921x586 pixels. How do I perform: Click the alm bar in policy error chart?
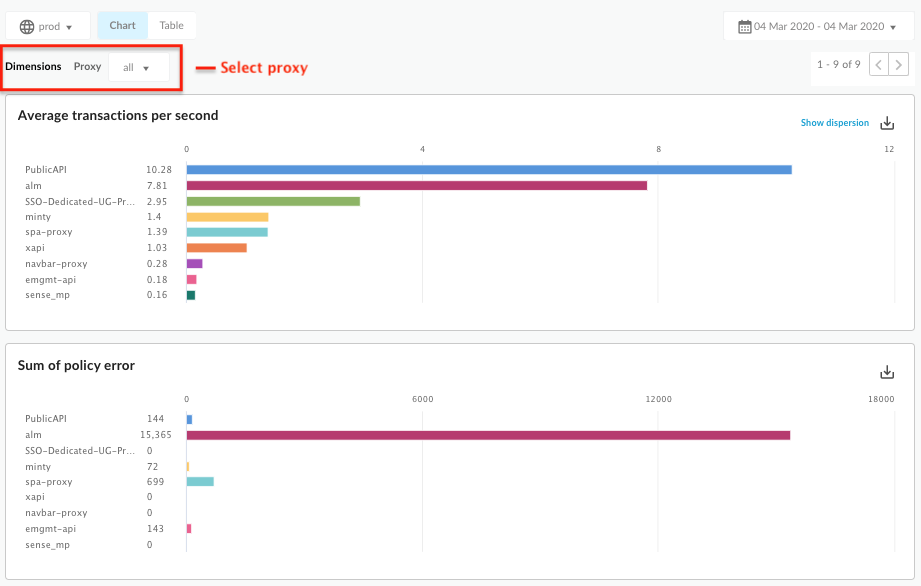click(x=488, y=435)
